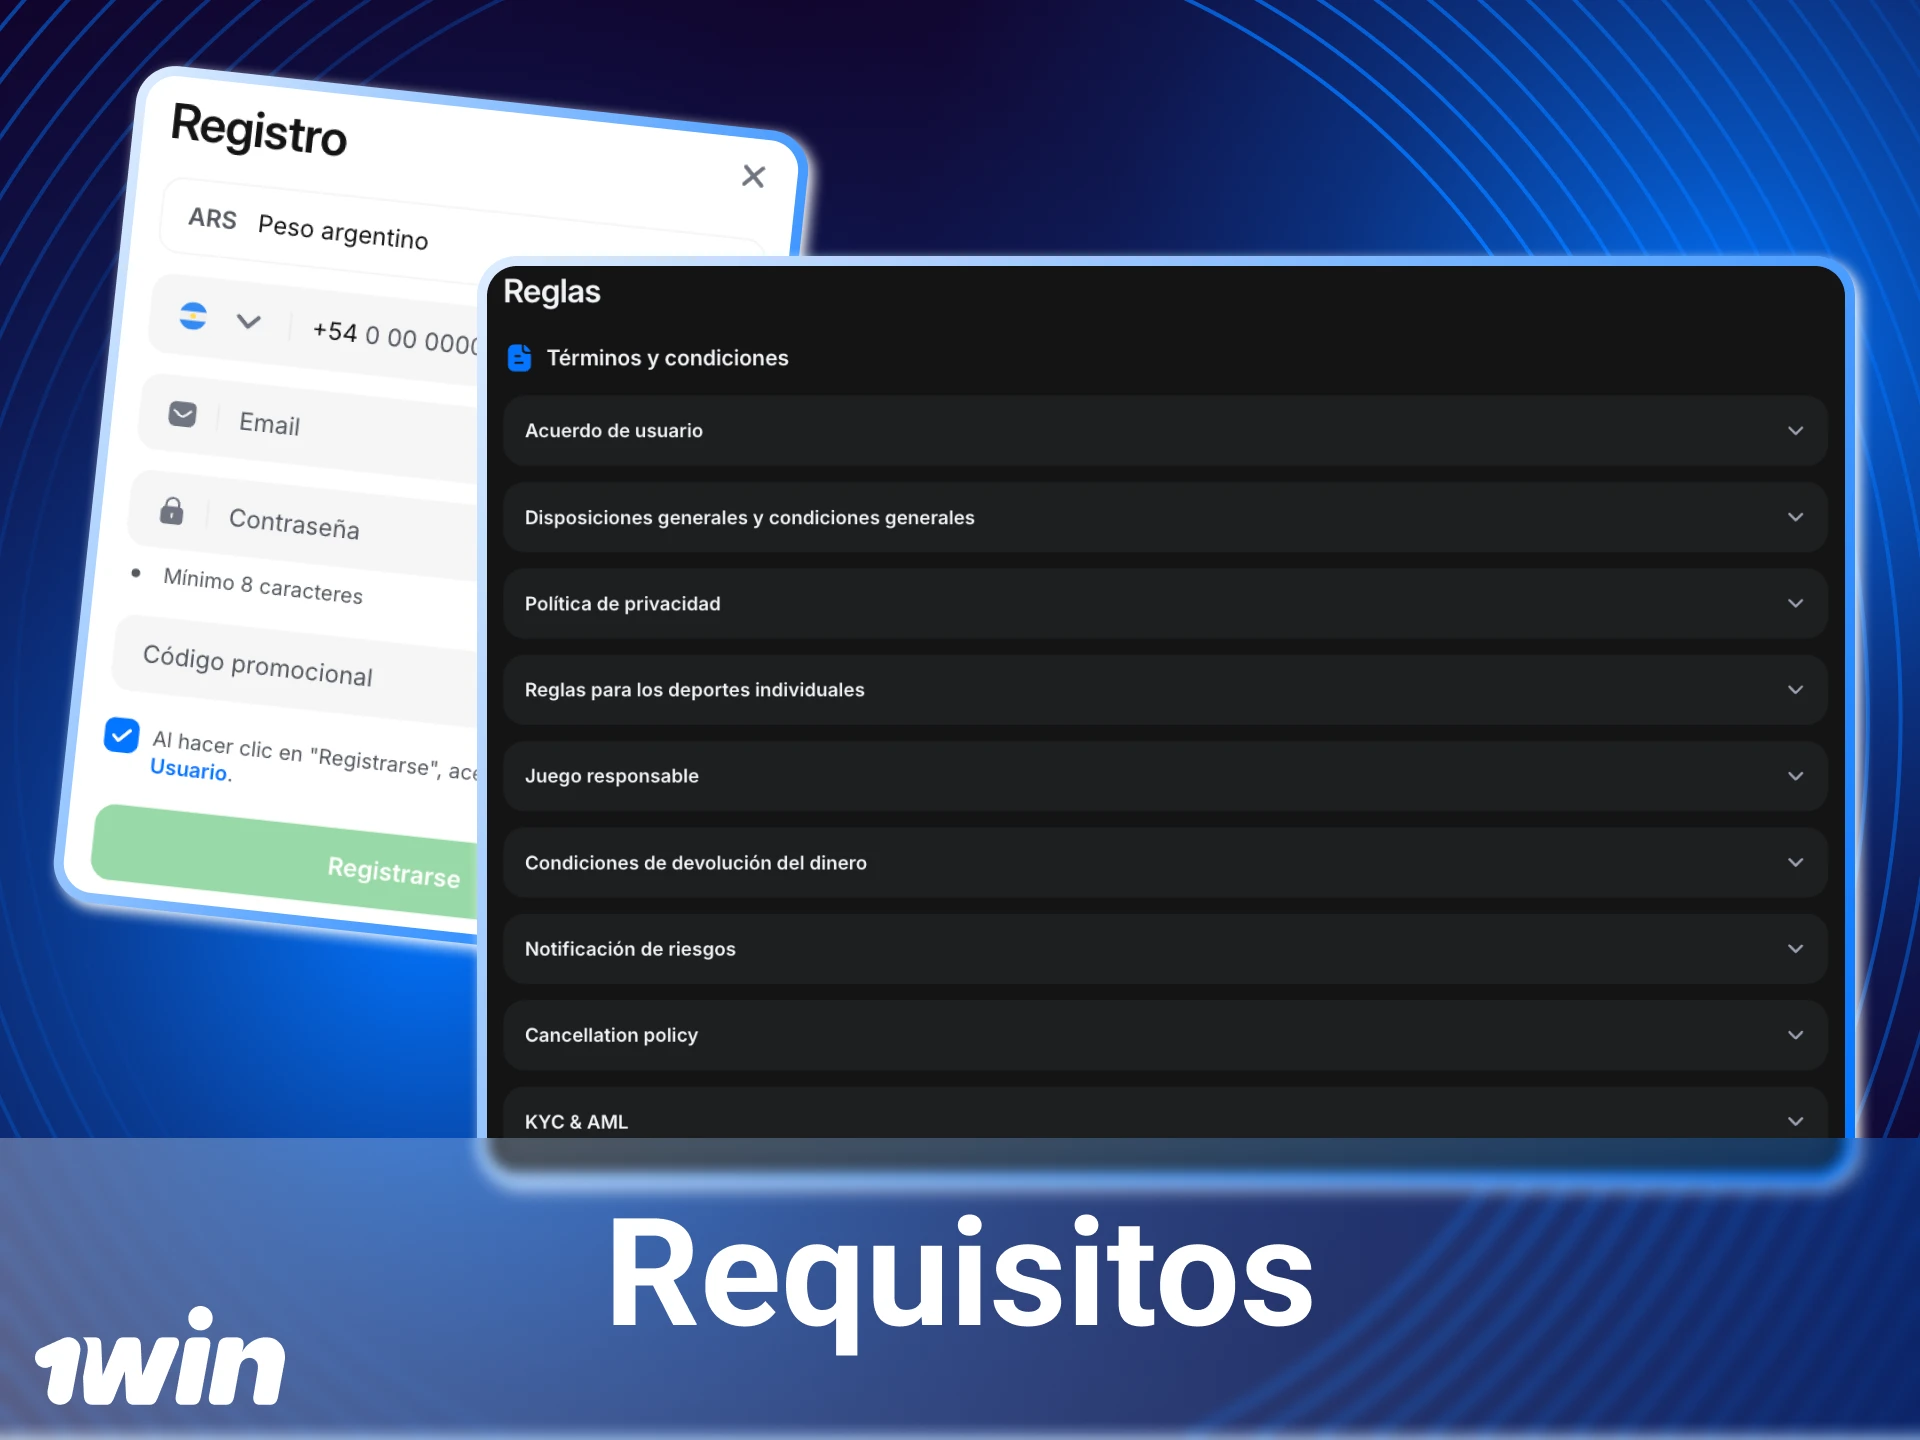Click the Email input field
Image resolution: width=1920 pixels, height=1440 pixels.
point(300,424)
